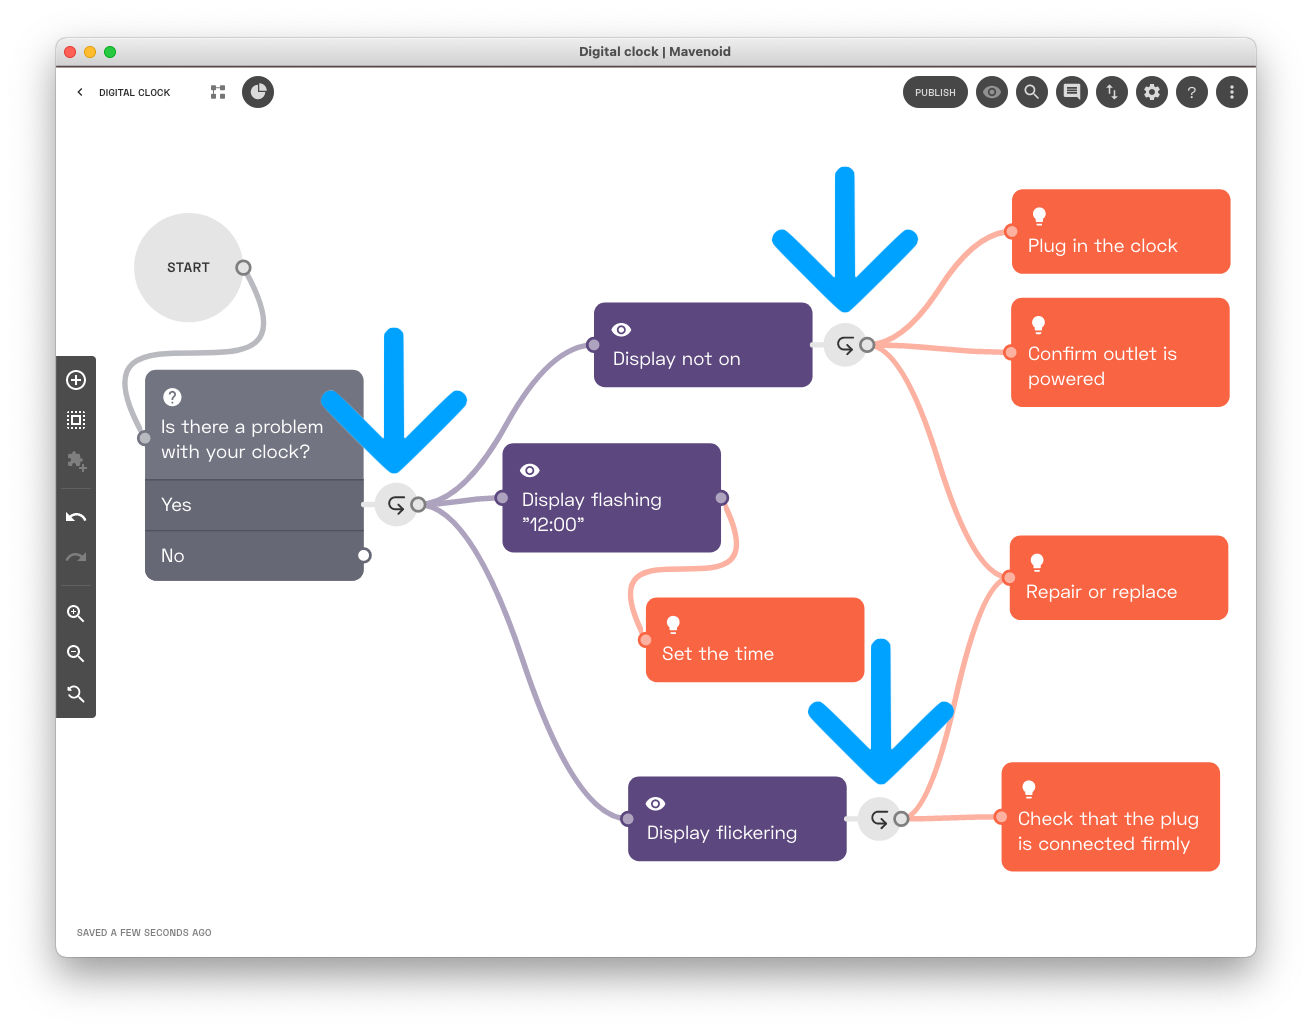Zoom in on the flow canvas
This screenshot has height=1031, width=1312.
[x=76, y=614]
